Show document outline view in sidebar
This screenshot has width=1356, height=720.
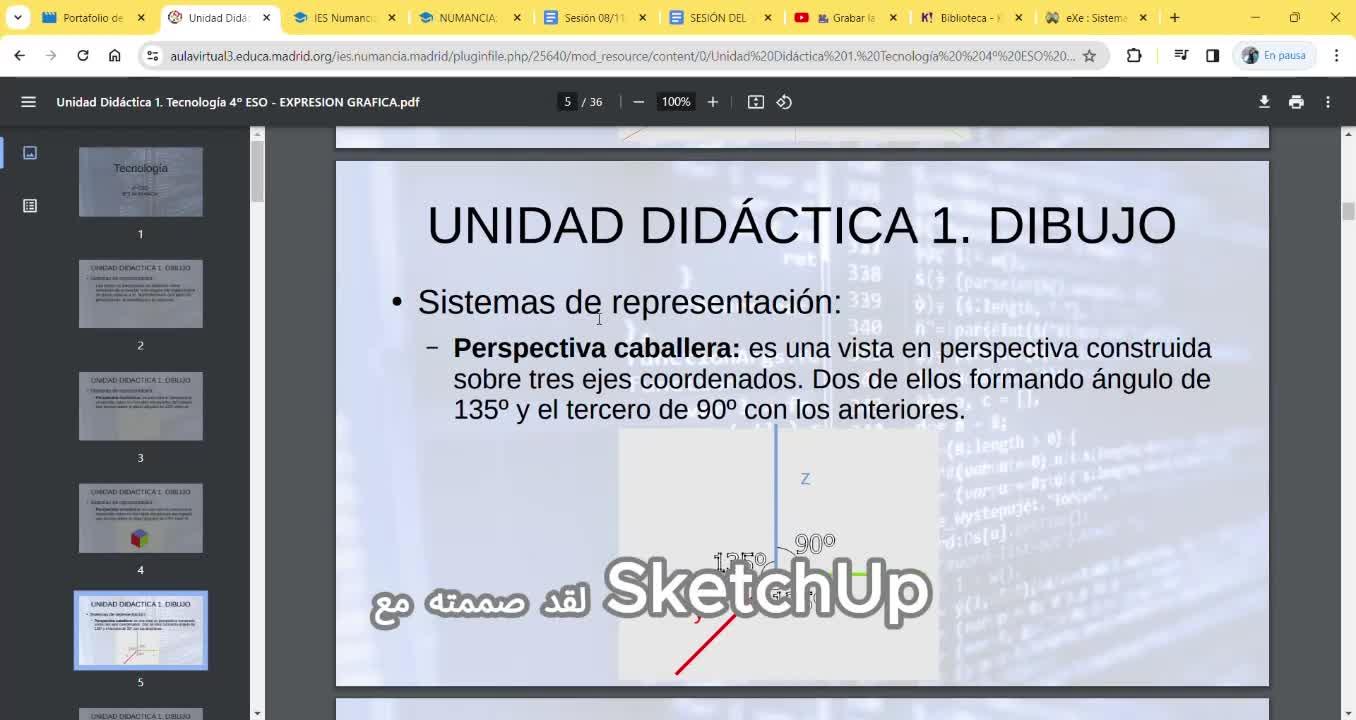point(30,206)
